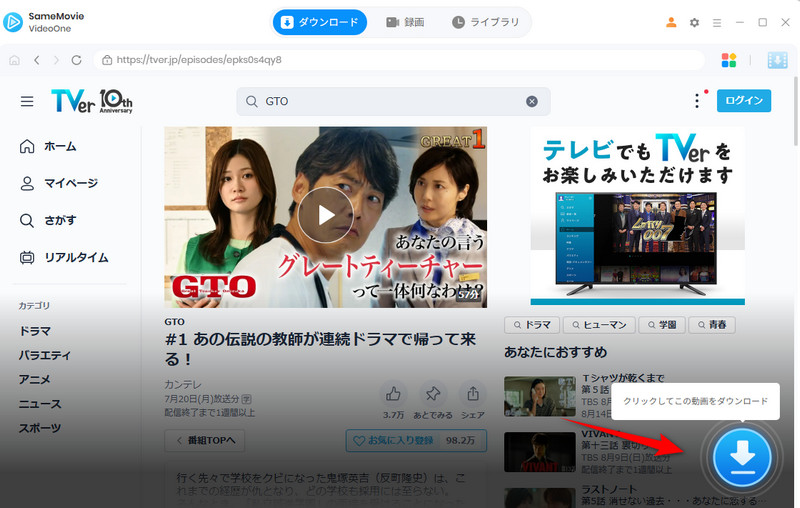Open マイページ in sidebar
The height and width of the screenshot is (508, 800).
pos(59,183)
